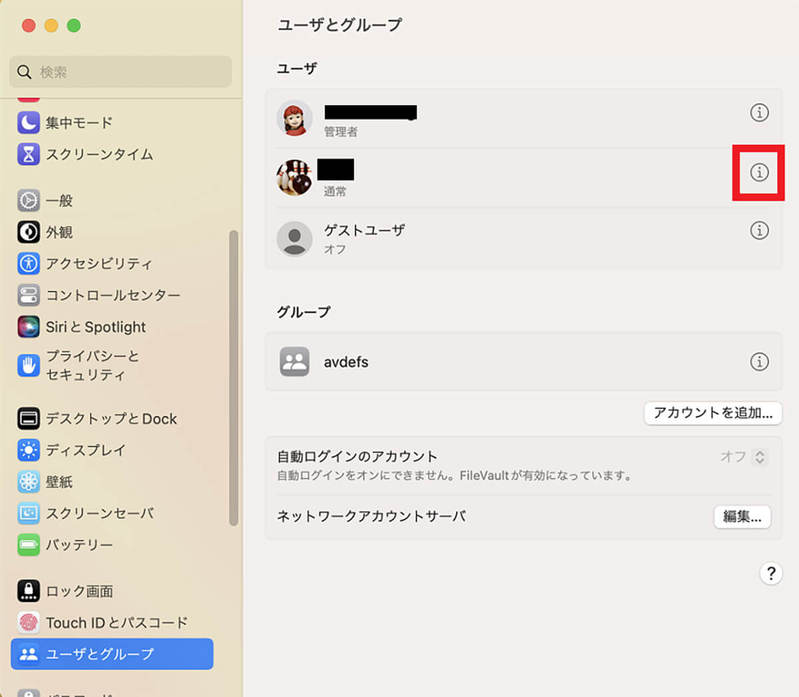Click the アクセシビリティ label in the sidebar

(99, 264)
